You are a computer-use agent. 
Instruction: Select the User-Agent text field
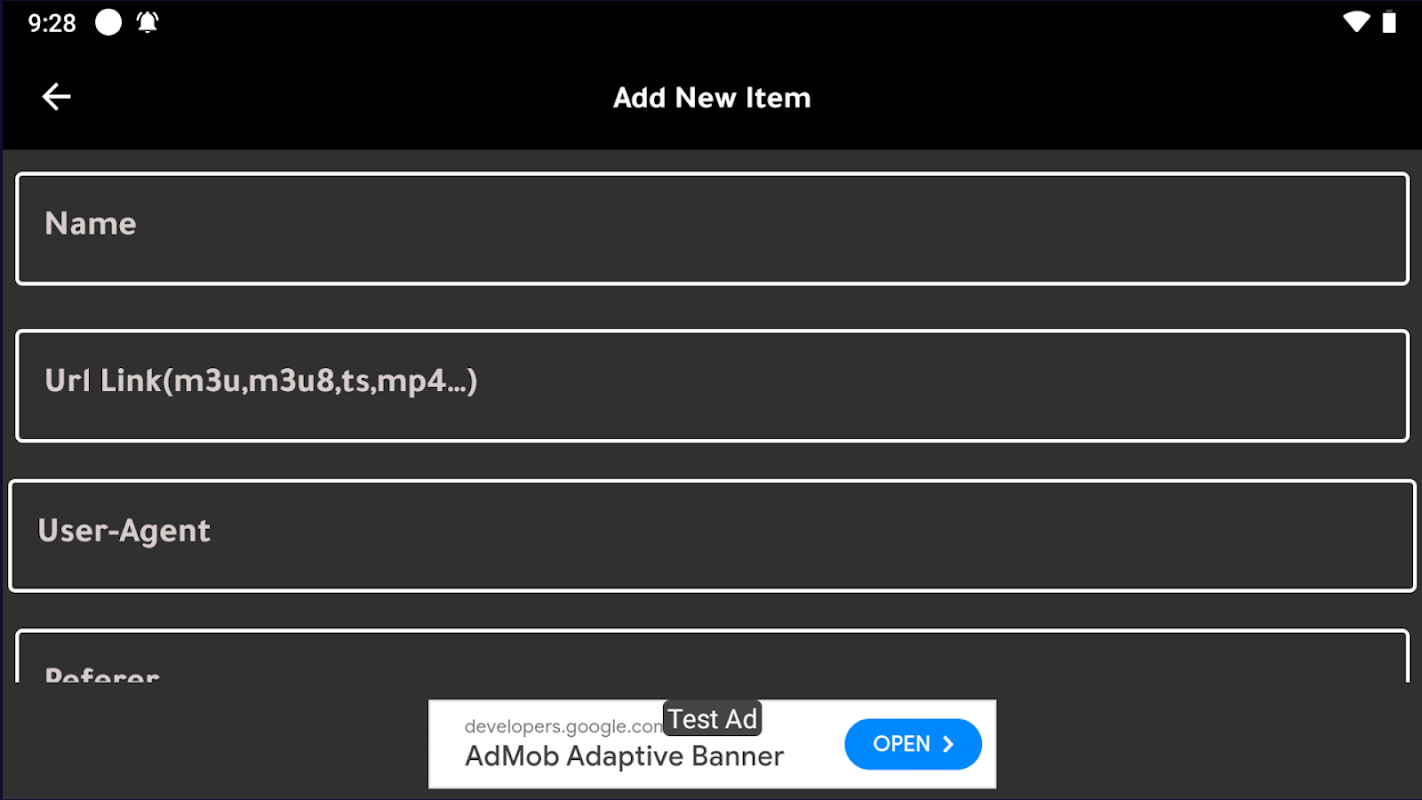(712, 536)
